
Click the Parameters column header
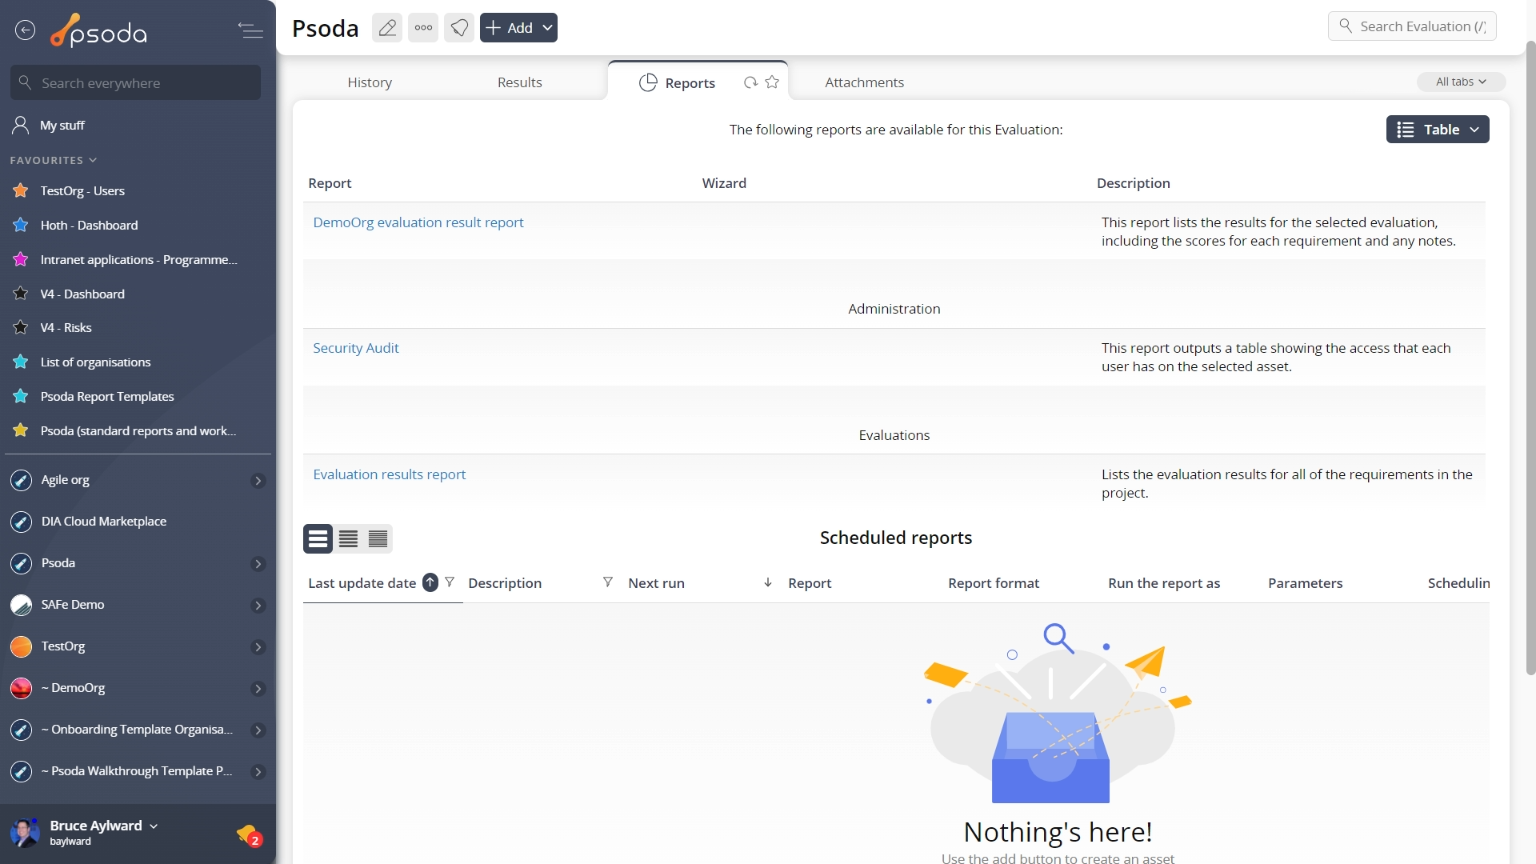(x=1305, y=583)
